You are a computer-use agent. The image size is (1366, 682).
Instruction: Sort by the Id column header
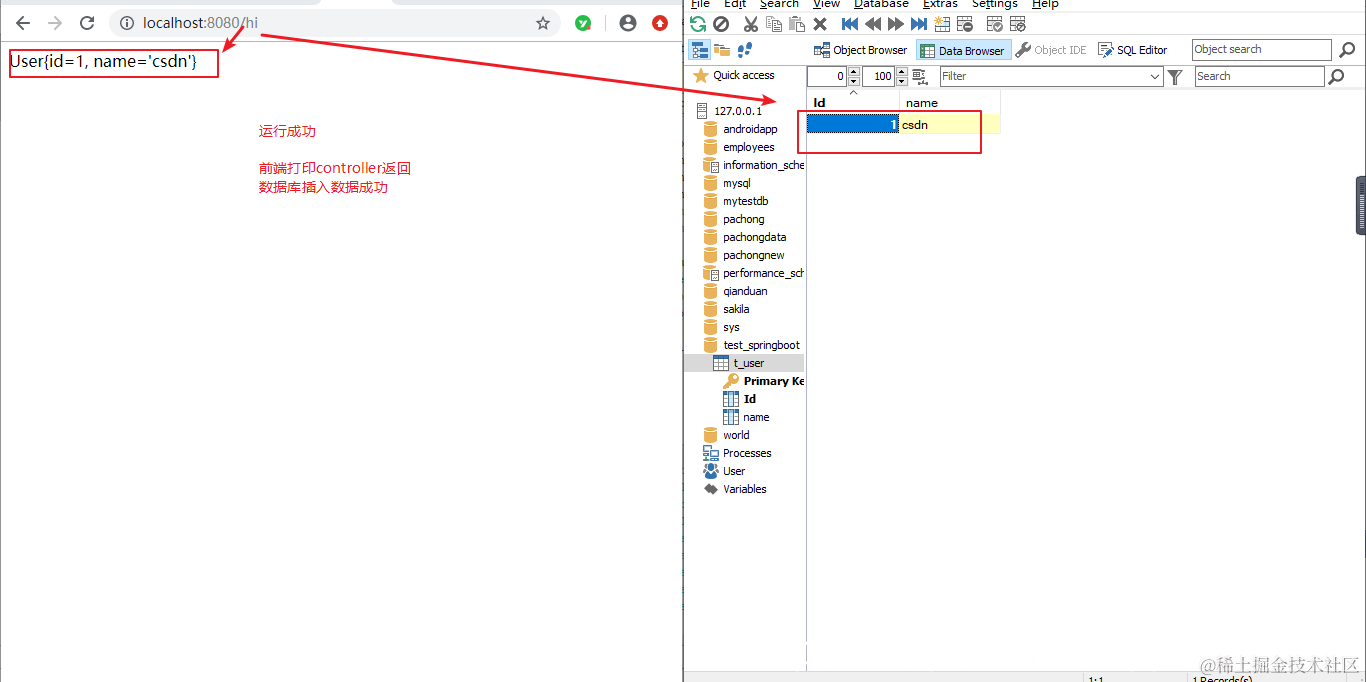pos(853,102)
